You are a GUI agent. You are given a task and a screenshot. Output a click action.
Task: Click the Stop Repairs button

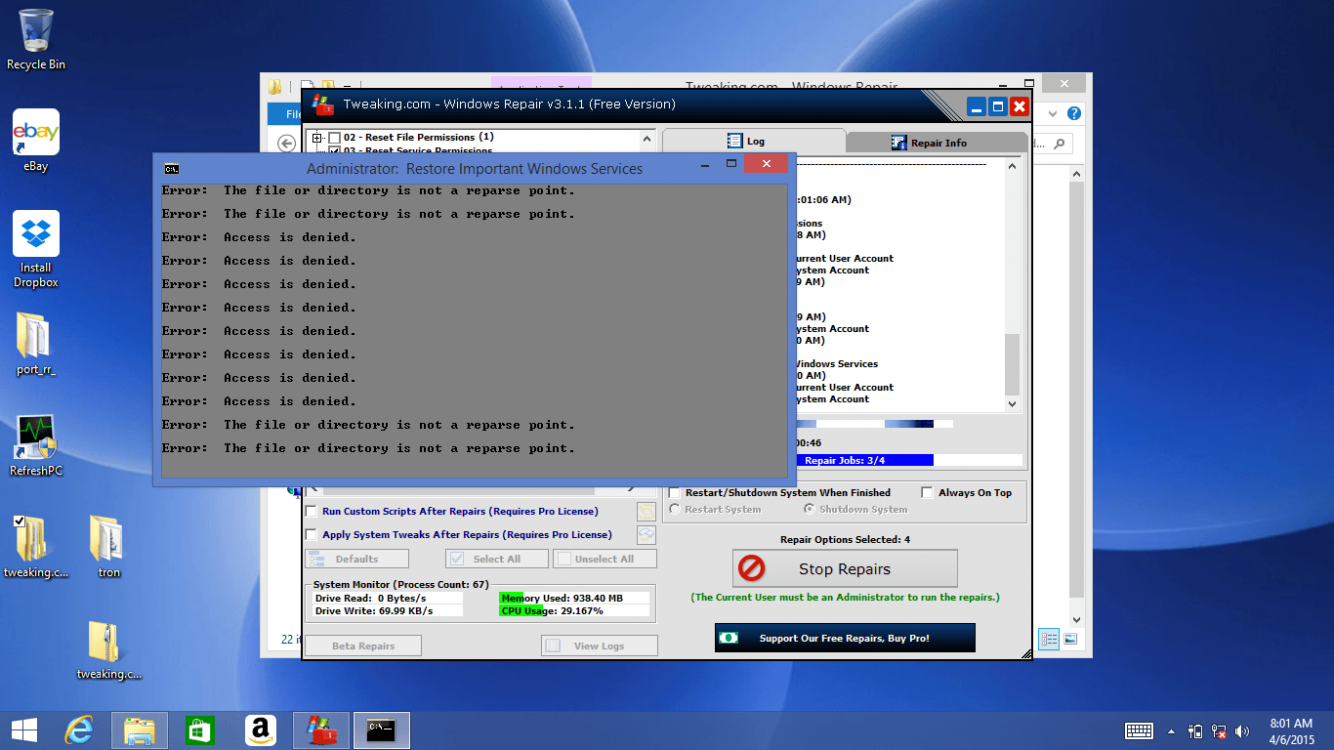pyautogui.click(x=845, y=569)
